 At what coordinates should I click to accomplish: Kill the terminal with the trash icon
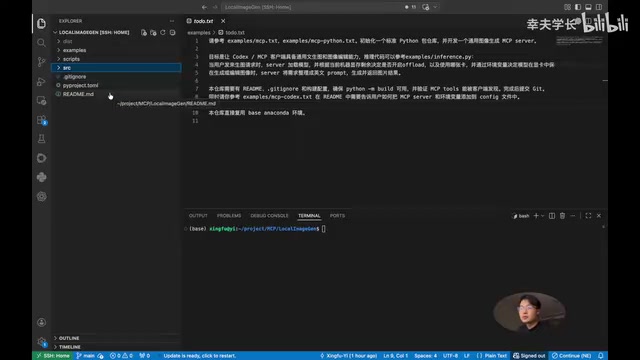tap(562, 216)
